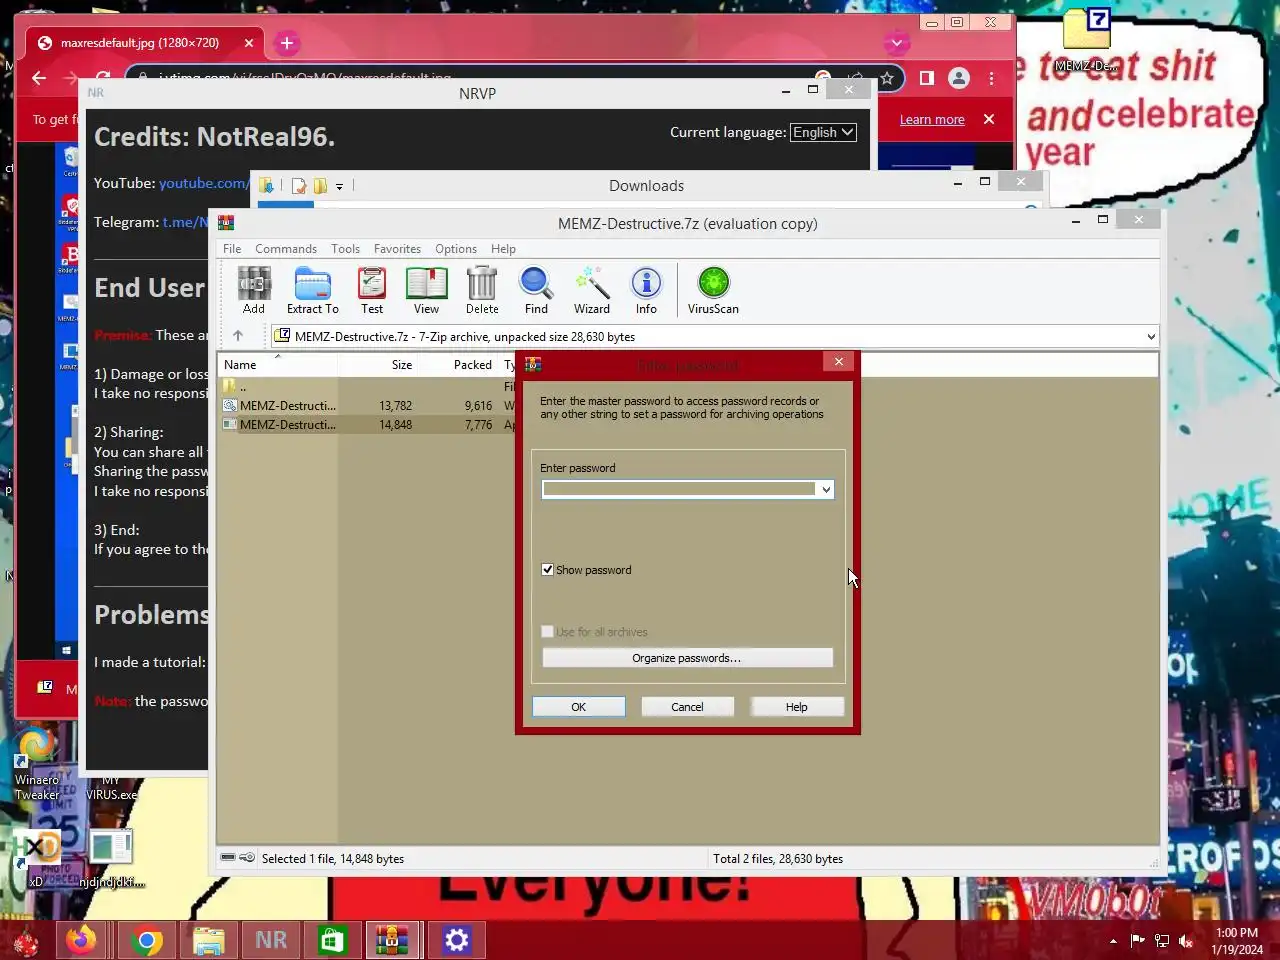Confirm password with OK button
1280x960 pixels.
tap(579, 707)
